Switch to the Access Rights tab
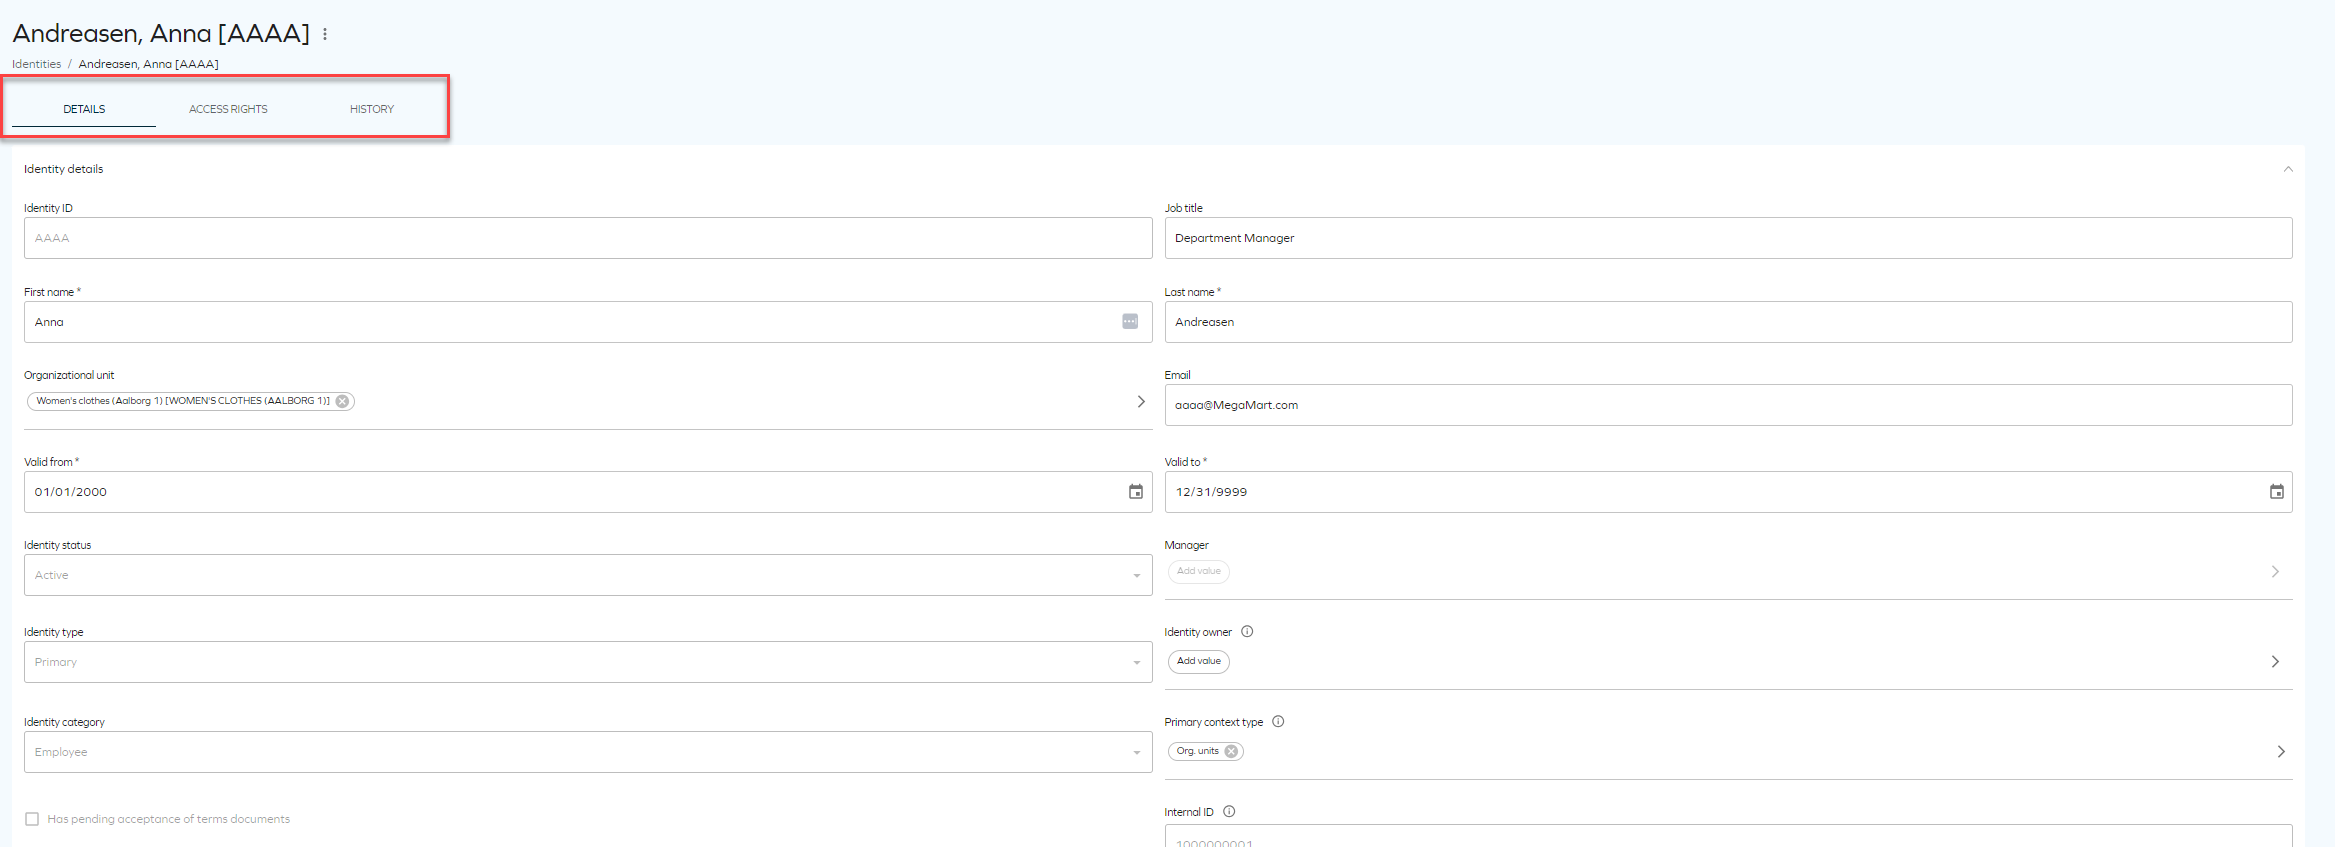 tap(228, 109)
